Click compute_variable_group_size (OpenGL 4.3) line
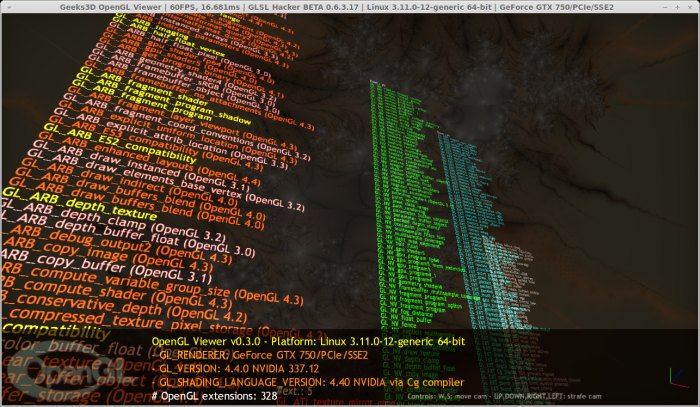 153,284
